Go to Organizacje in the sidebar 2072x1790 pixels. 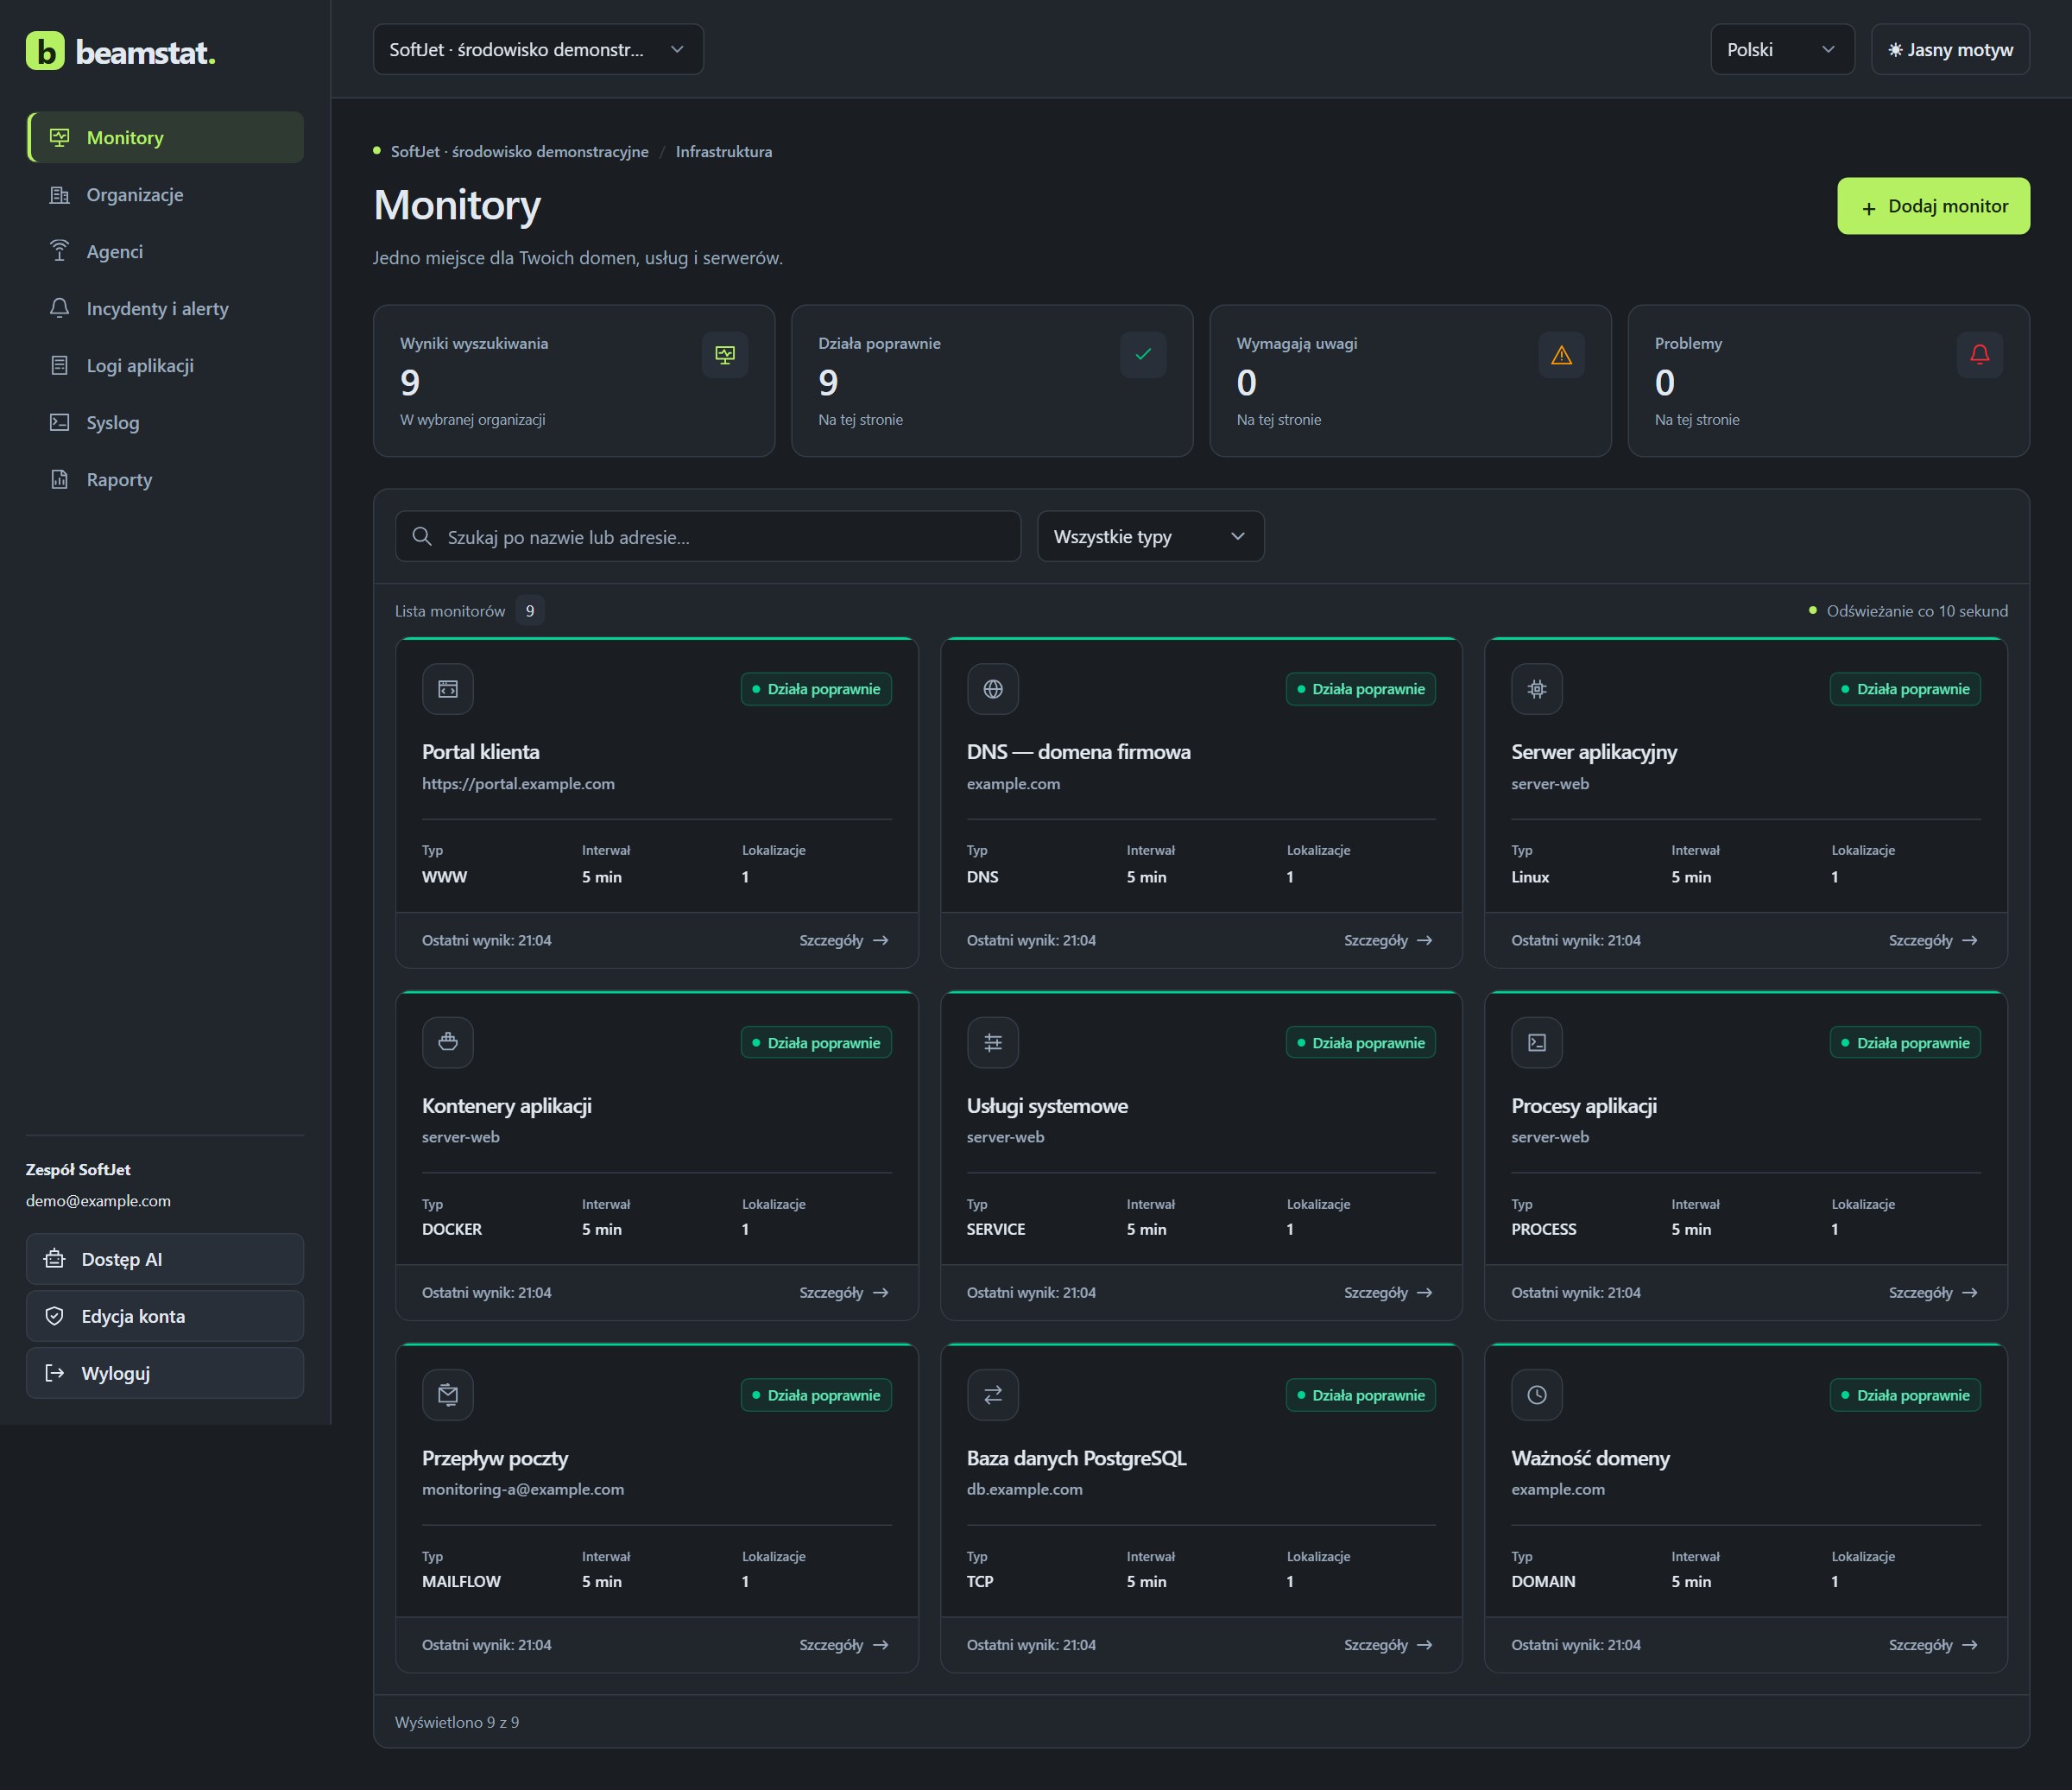point(165,194)
